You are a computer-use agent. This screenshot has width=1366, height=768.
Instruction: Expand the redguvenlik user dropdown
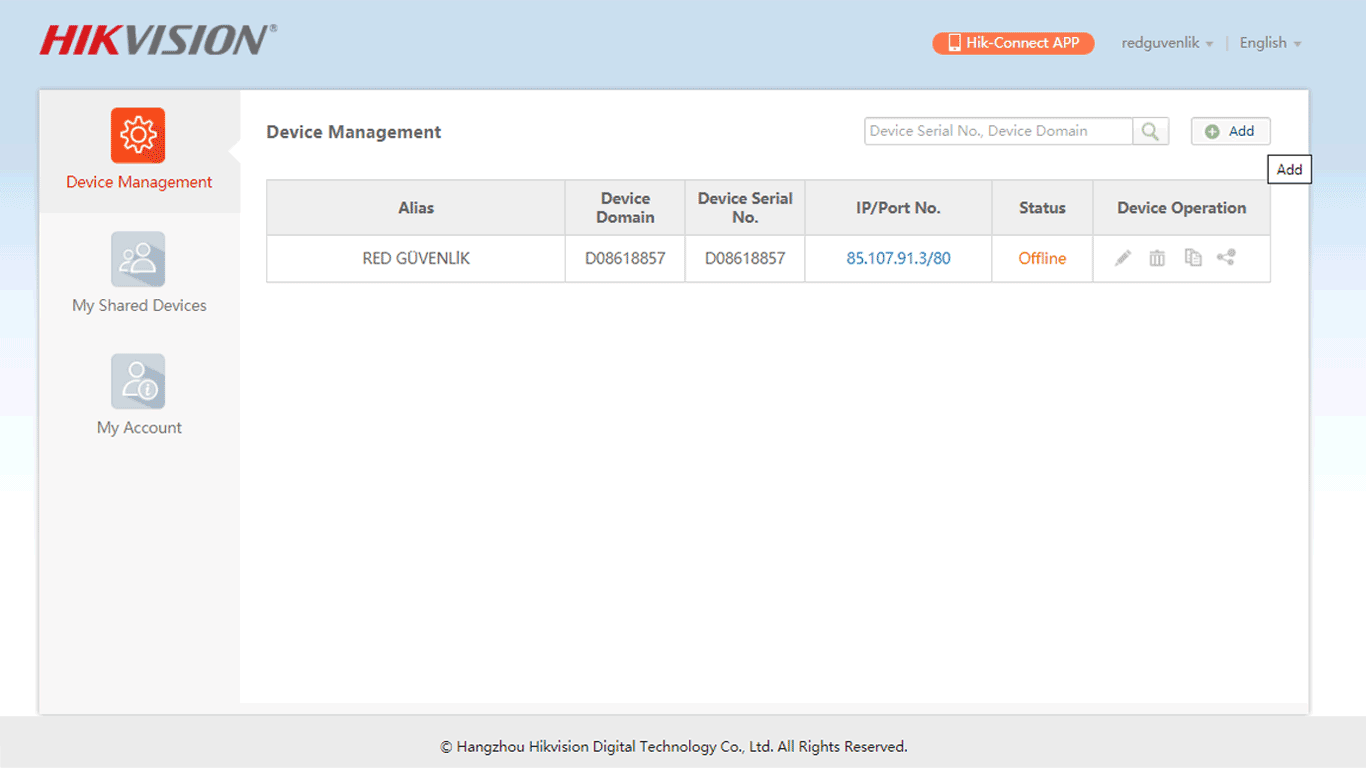point(1167,43)
